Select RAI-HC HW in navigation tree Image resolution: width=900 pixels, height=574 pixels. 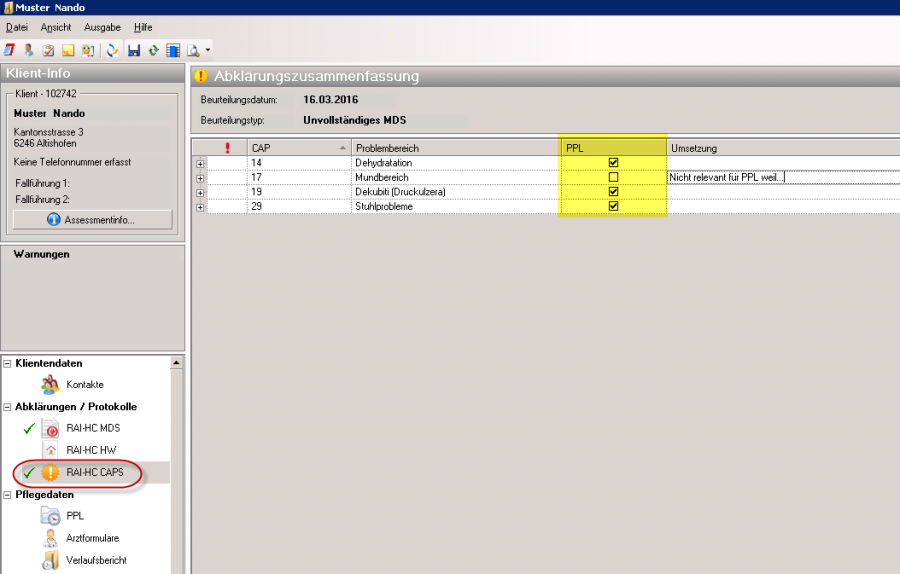92,451
